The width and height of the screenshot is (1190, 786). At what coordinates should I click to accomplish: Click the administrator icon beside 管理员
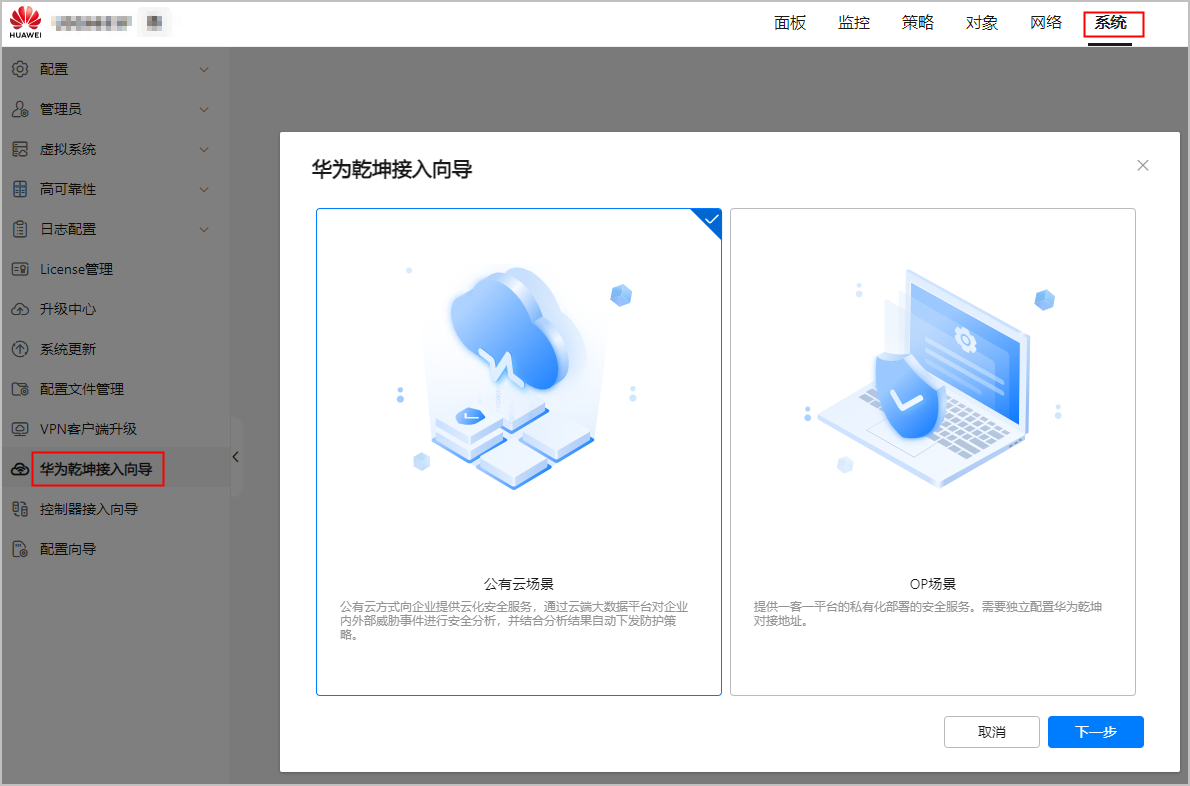point(20,109)
